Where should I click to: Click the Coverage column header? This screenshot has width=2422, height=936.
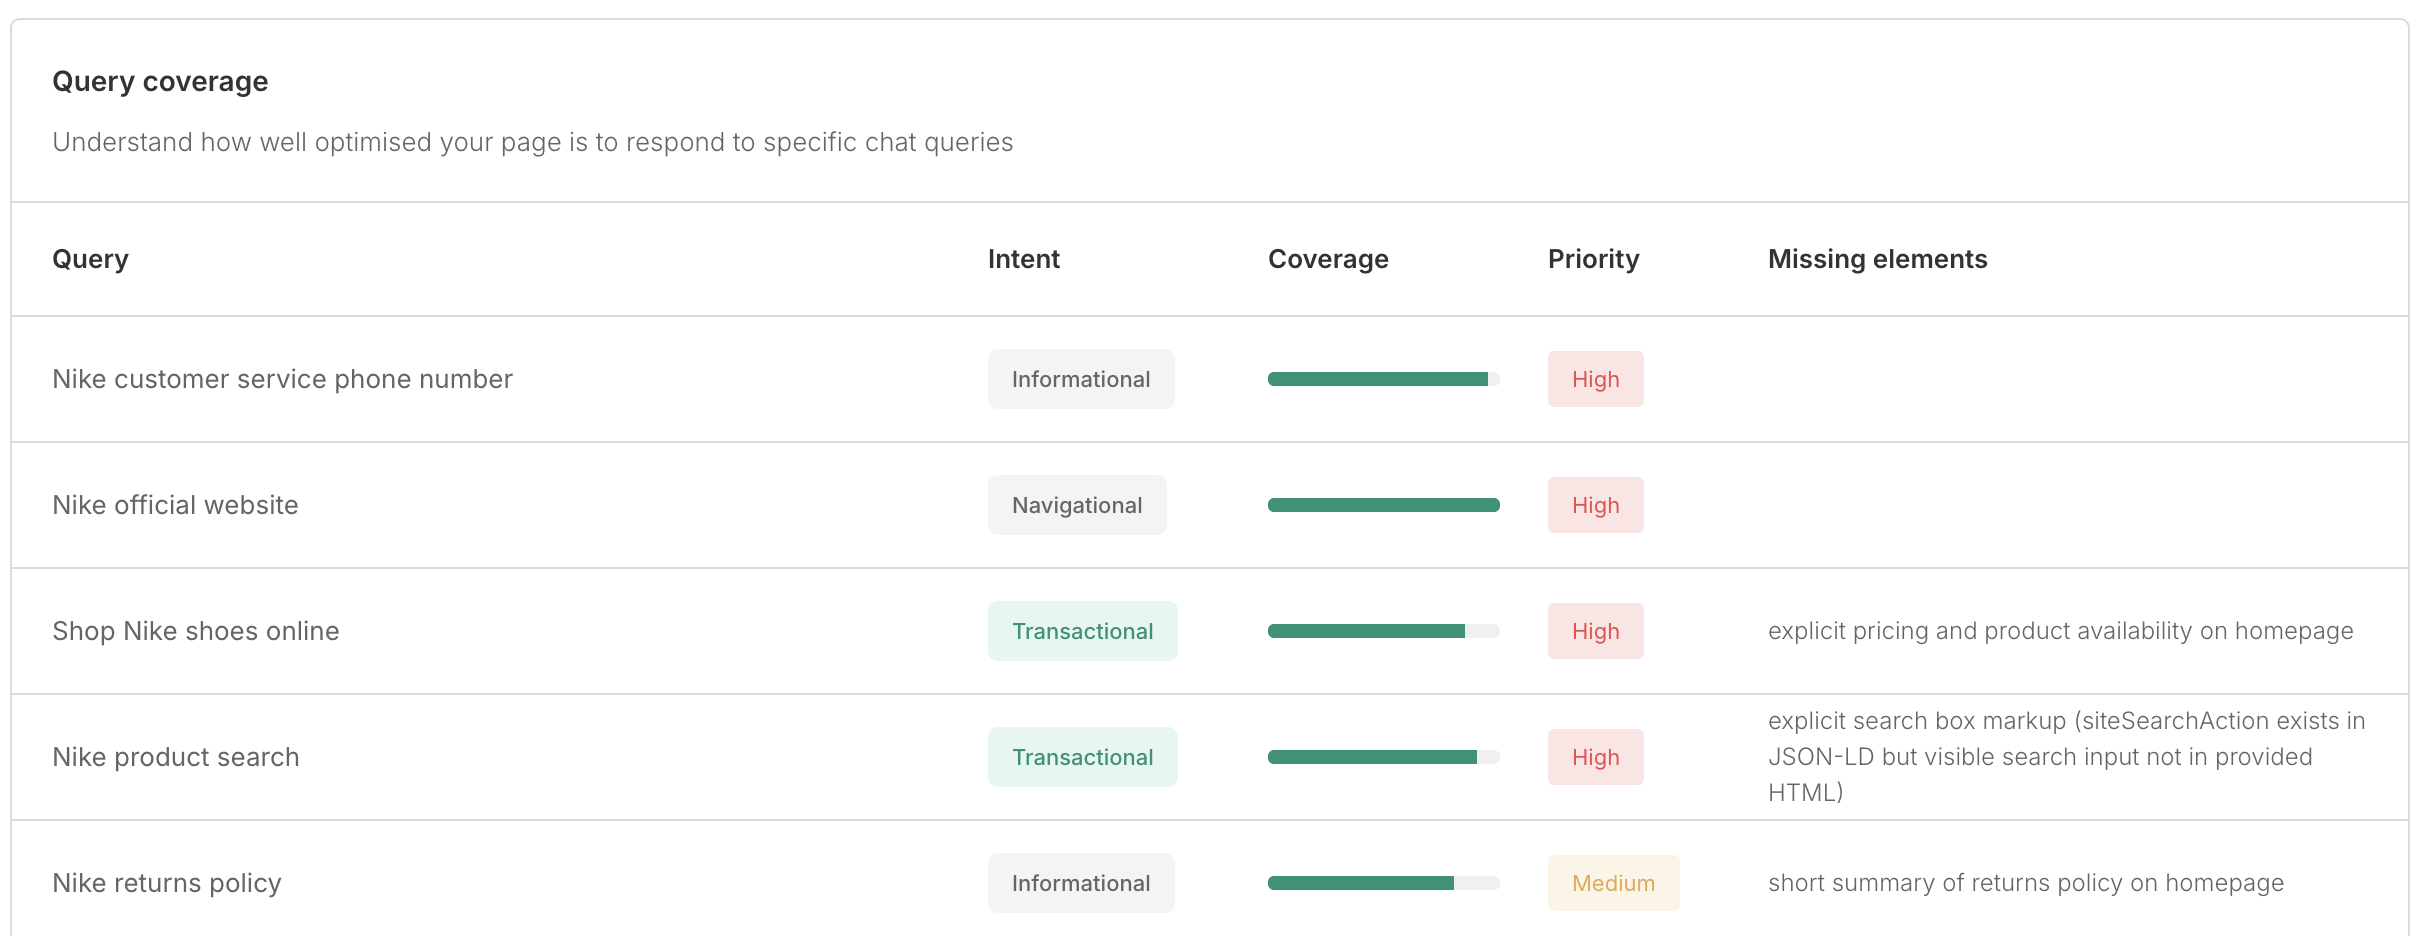click(x=1327, y=259)
